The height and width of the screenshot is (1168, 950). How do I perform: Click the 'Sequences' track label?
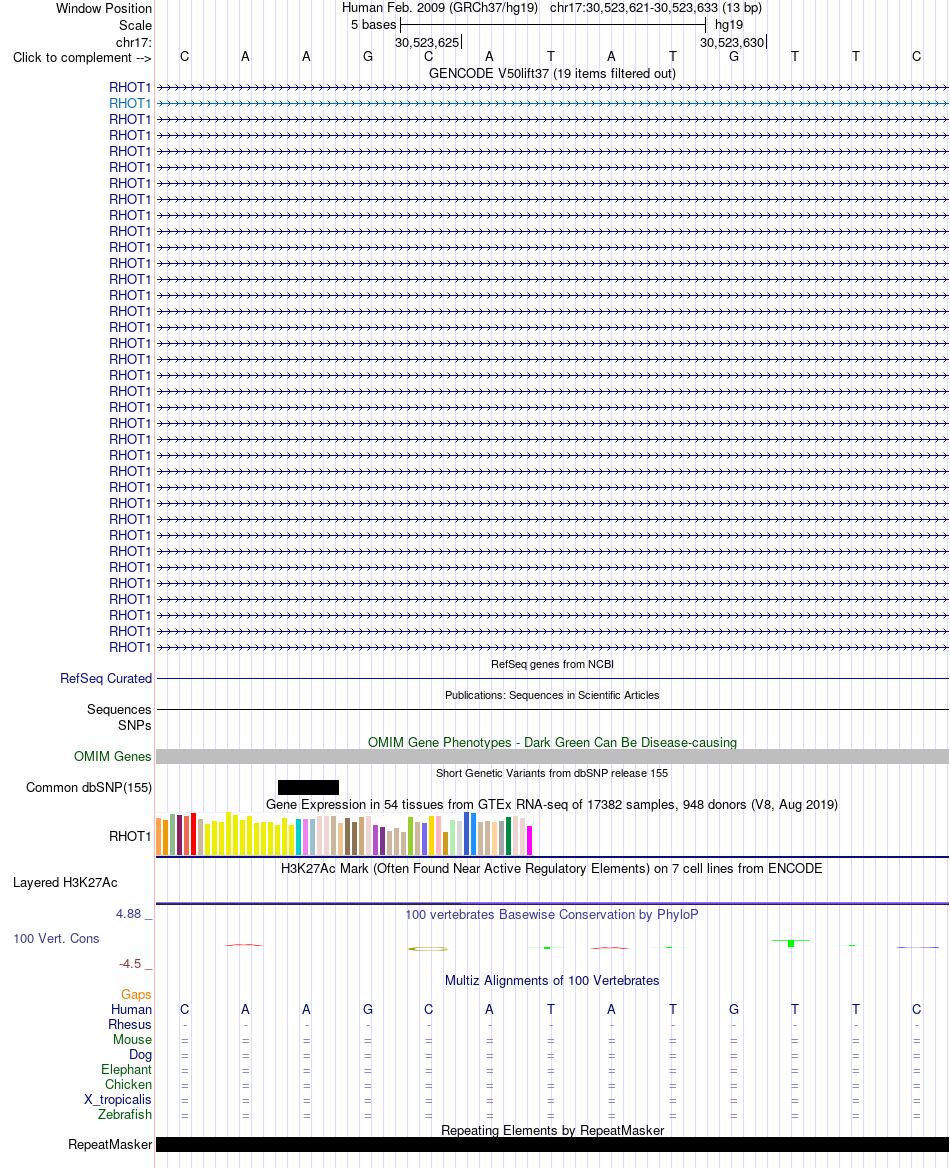[119, 710]
